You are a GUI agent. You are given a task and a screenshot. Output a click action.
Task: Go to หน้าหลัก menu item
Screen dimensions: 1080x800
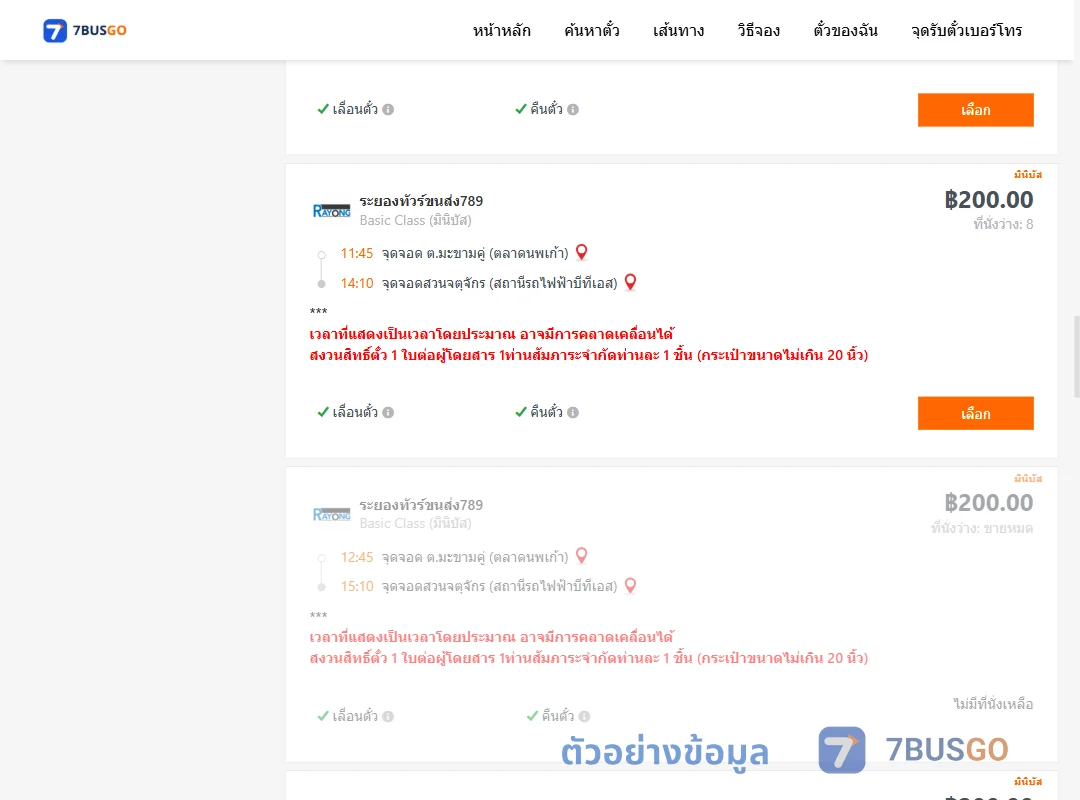point(501,30)
